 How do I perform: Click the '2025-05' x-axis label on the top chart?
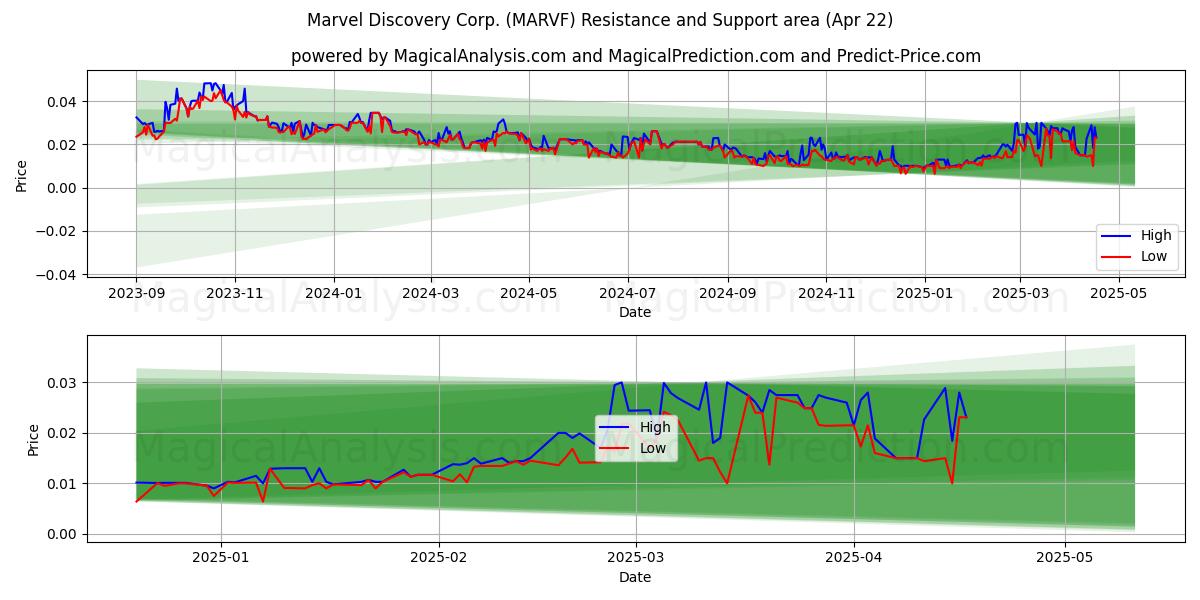1117,294
